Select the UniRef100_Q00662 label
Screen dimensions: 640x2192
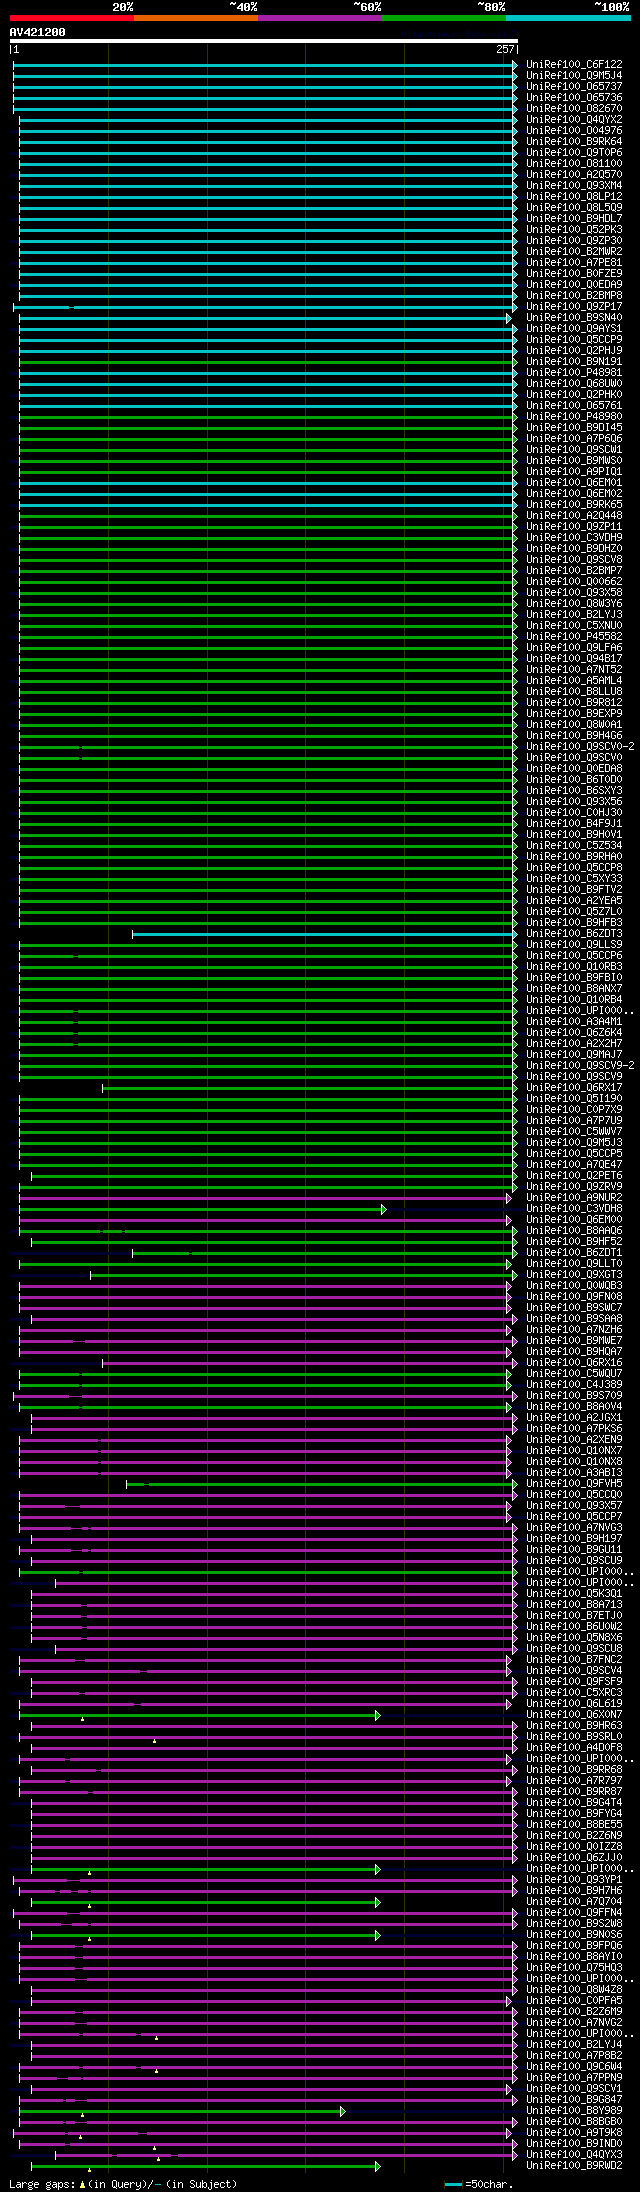[574, 581]
